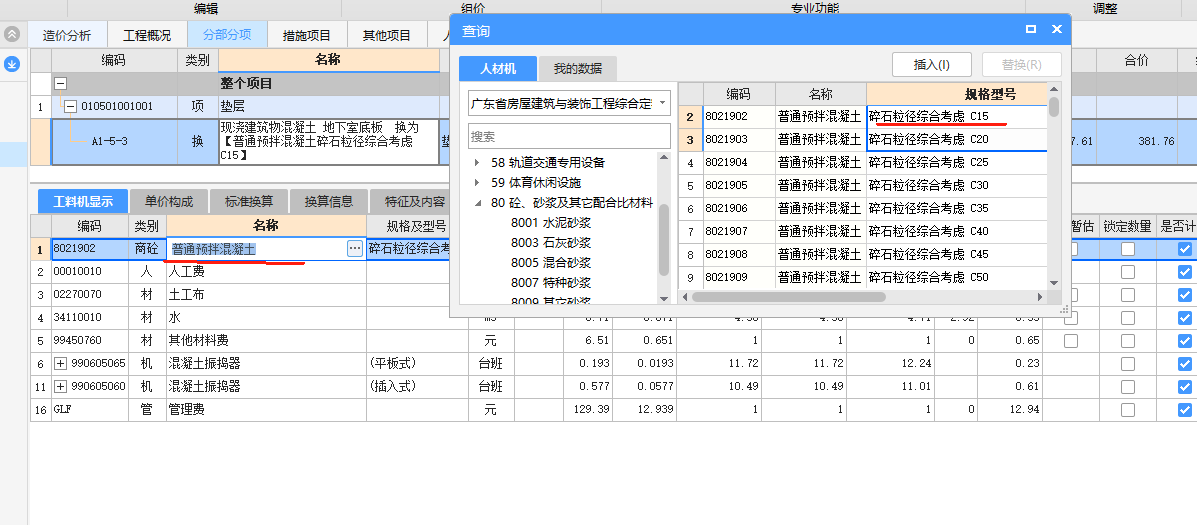The image size is (1197, 525).
Task: Expand the 990605065 混凝土振捣器 row
Action: (61, 364)
